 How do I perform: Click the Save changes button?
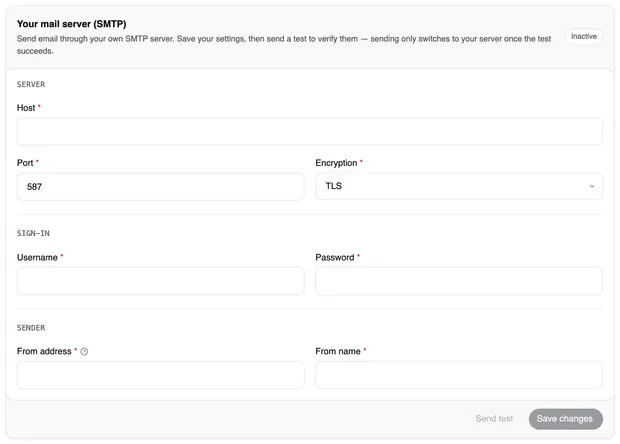(565, 419)
